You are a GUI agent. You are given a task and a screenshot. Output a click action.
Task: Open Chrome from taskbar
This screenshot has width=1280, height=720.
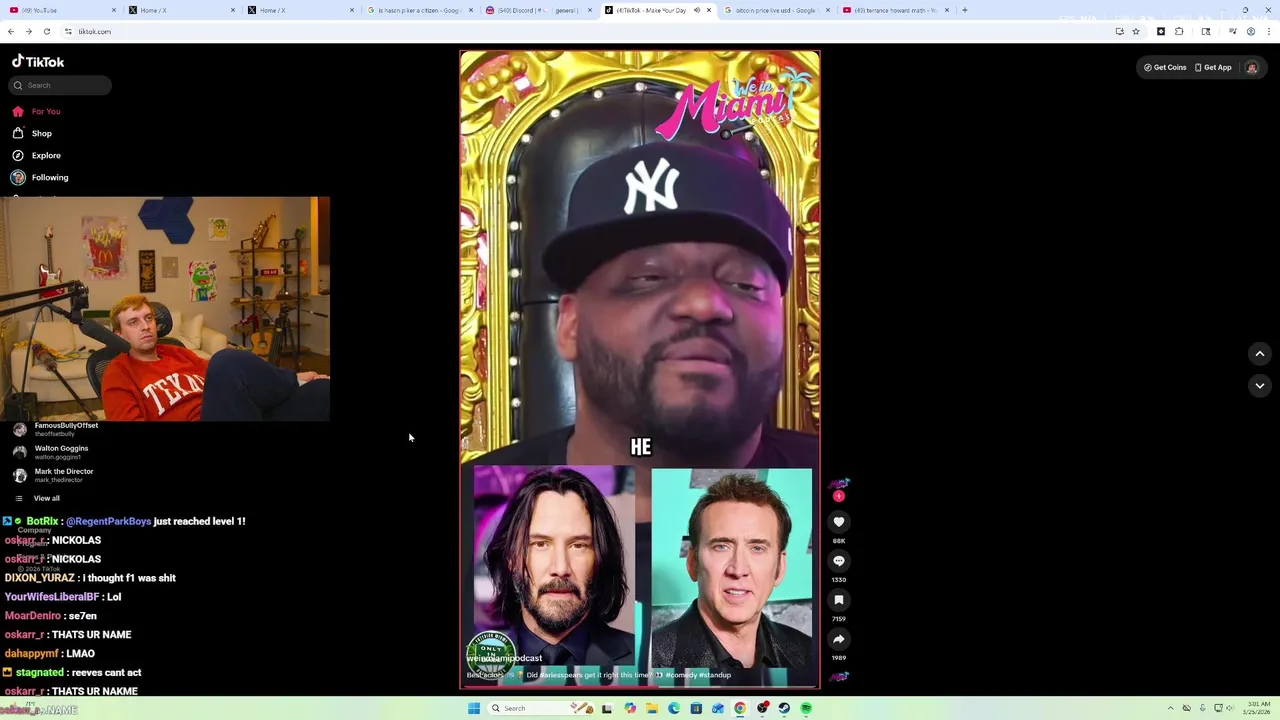pos(740,708)
